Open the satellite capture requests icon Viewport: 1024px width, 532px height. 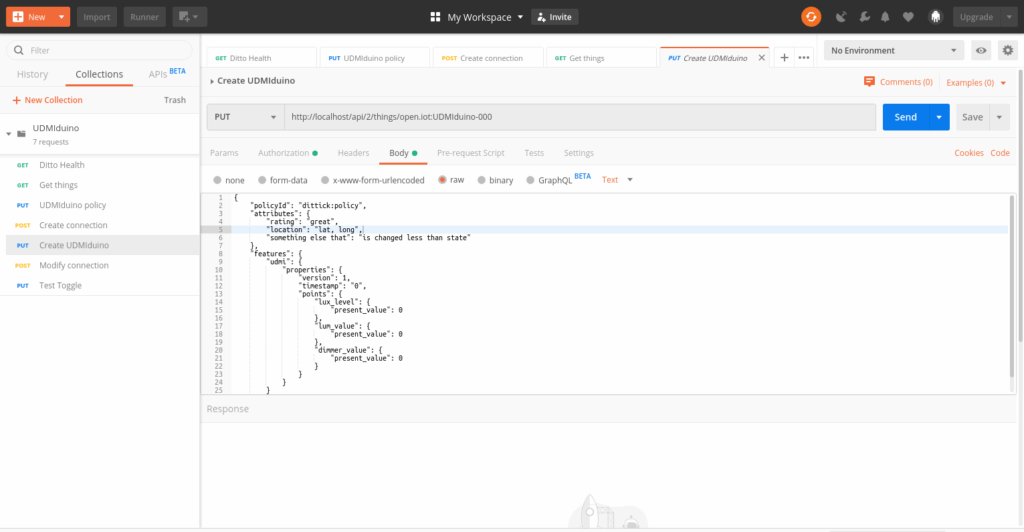point(841,17)
